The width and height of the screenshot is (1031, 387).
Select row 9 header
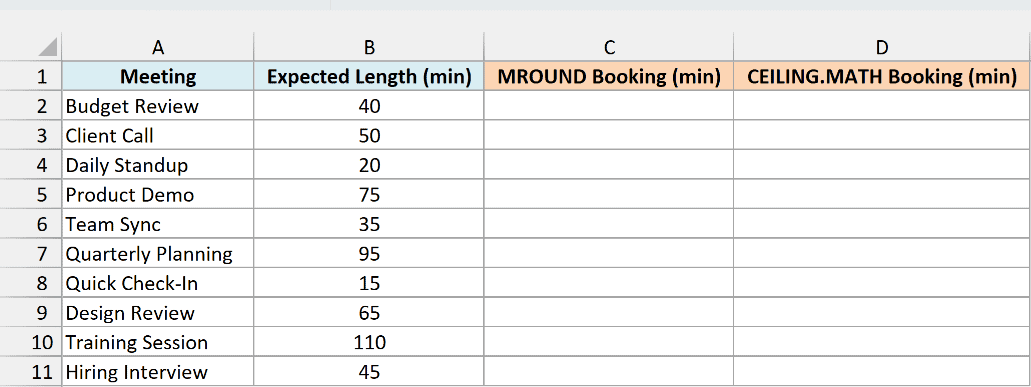point(31,313)
